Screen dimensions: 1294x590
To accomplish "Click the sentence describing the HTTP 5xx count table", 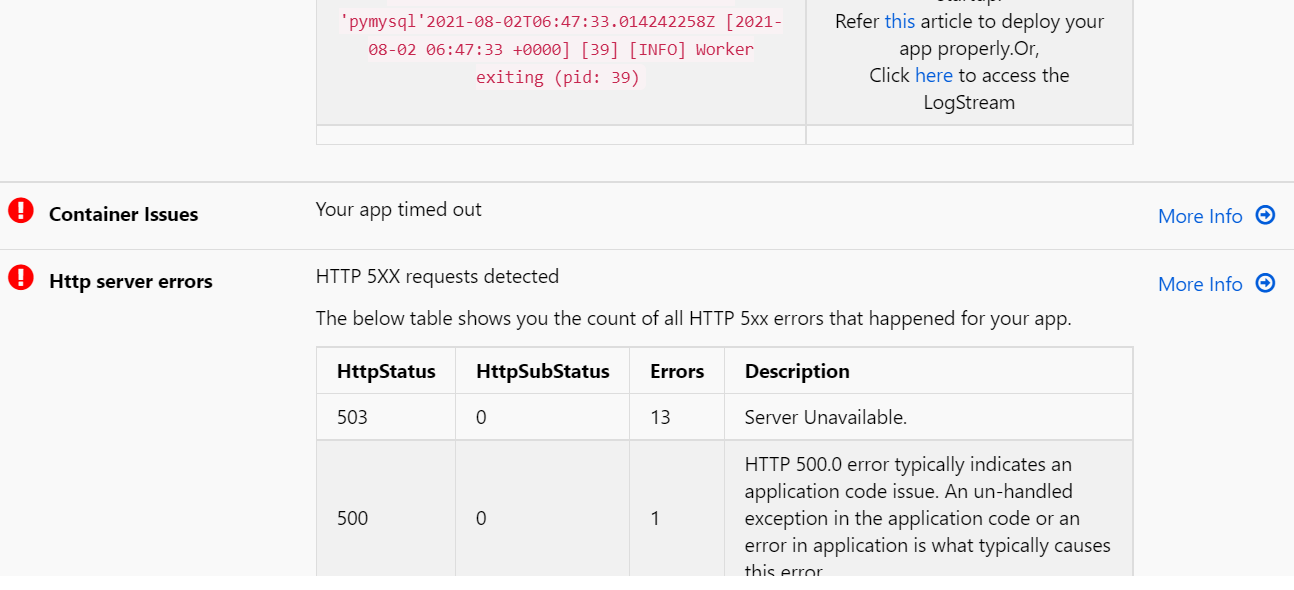I will point(694,318).
